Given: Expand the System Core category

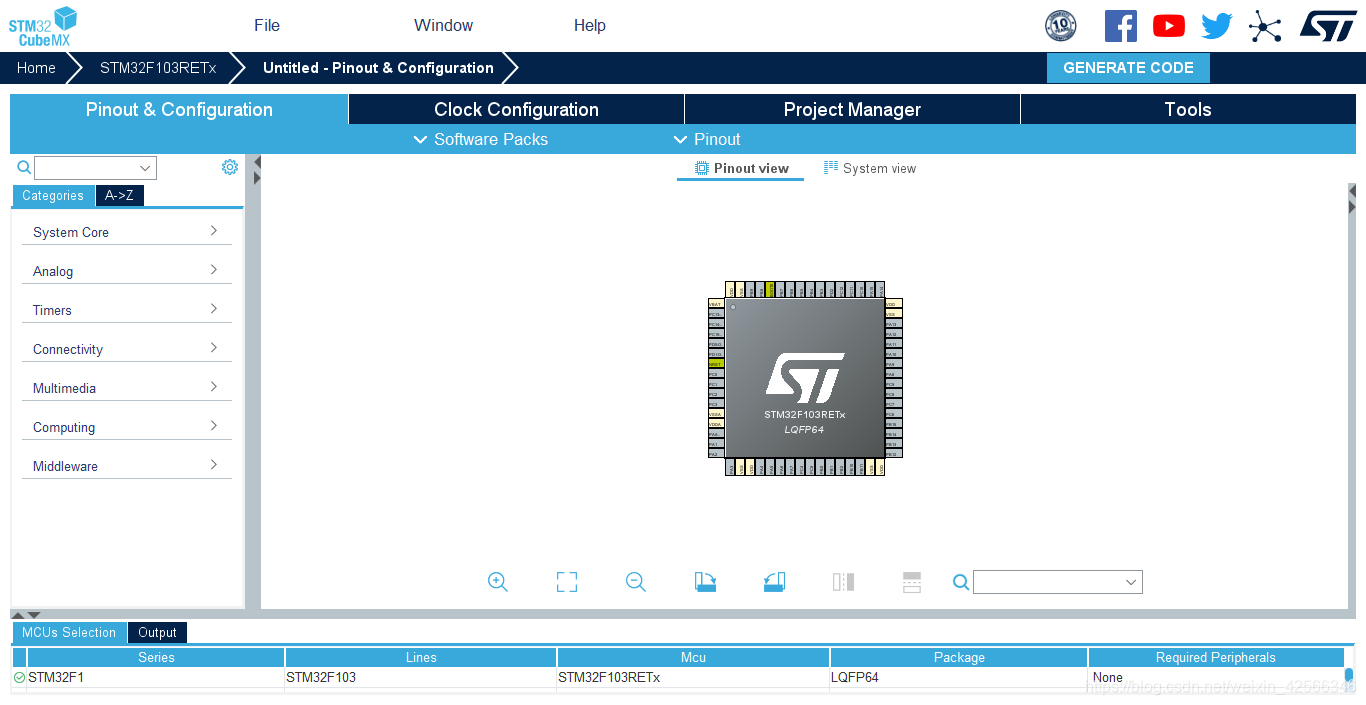Looking at the screenshot, I should coord(126,232).
